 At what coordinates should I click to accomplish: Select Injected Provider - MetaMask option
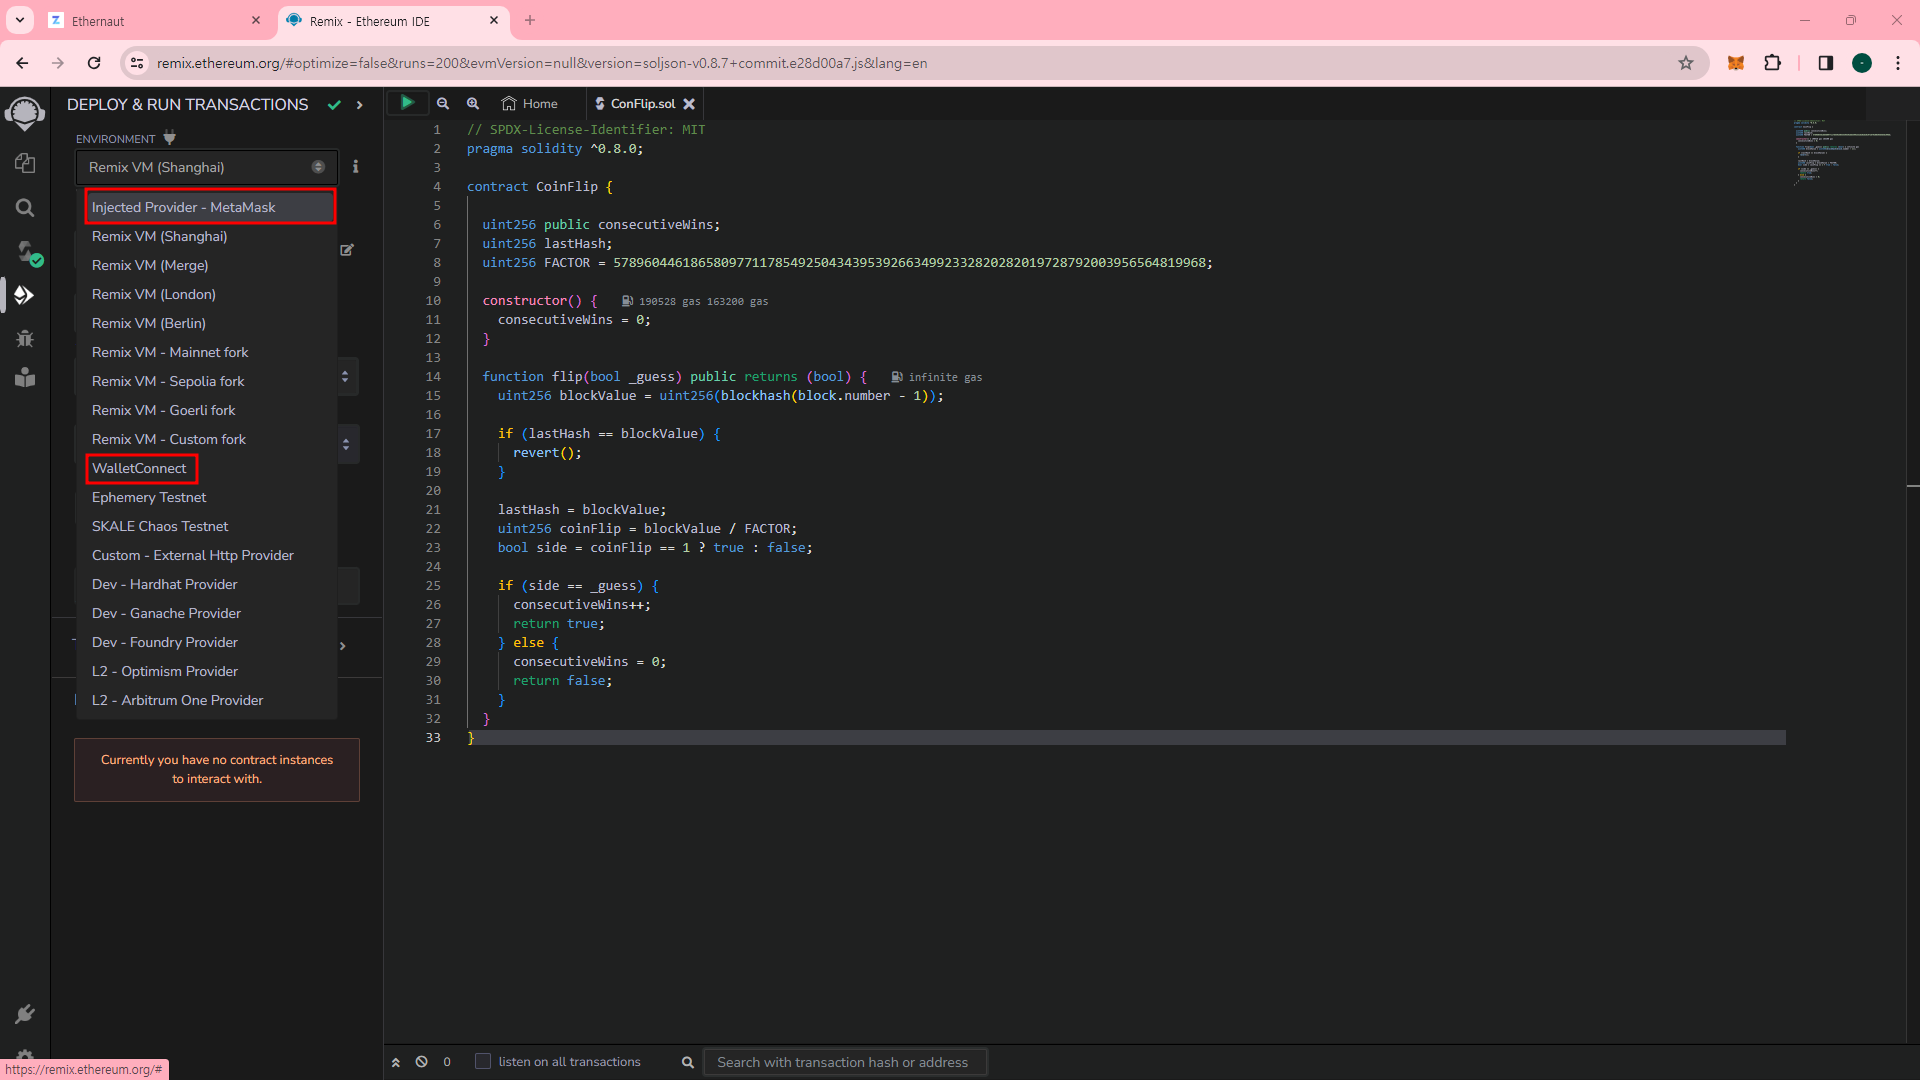[210, 207]
